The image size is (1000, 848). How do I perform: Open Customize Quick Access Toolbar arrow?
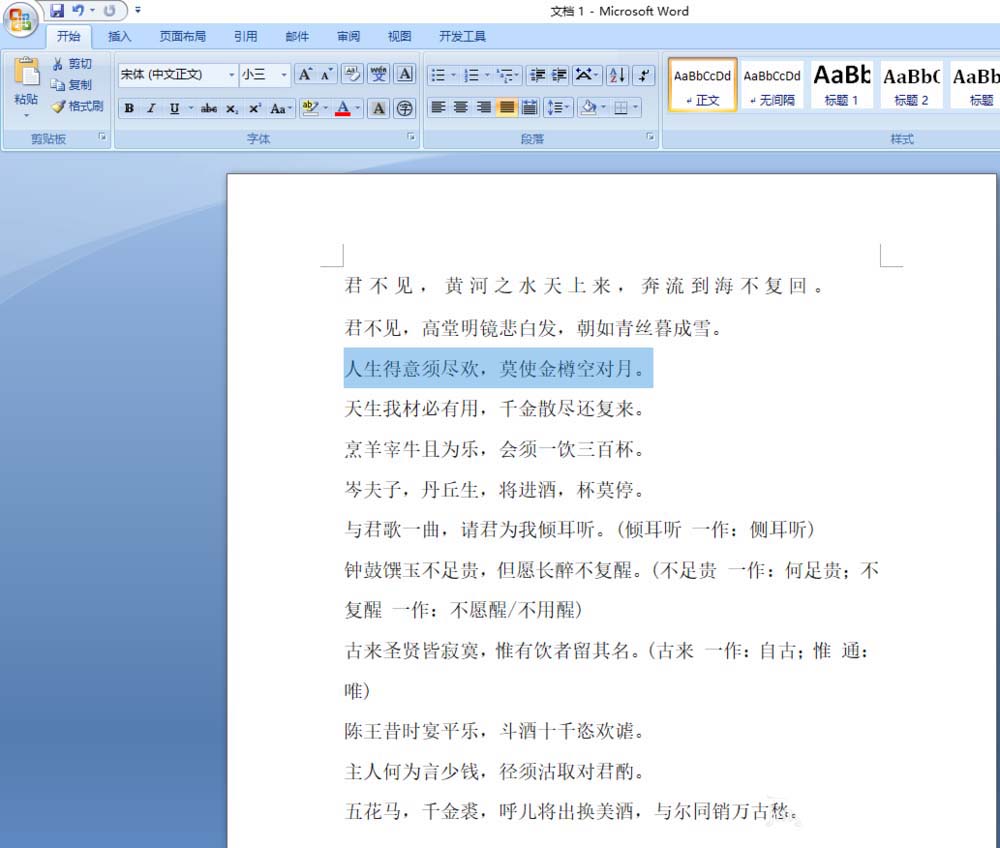(x=138, y=10)
